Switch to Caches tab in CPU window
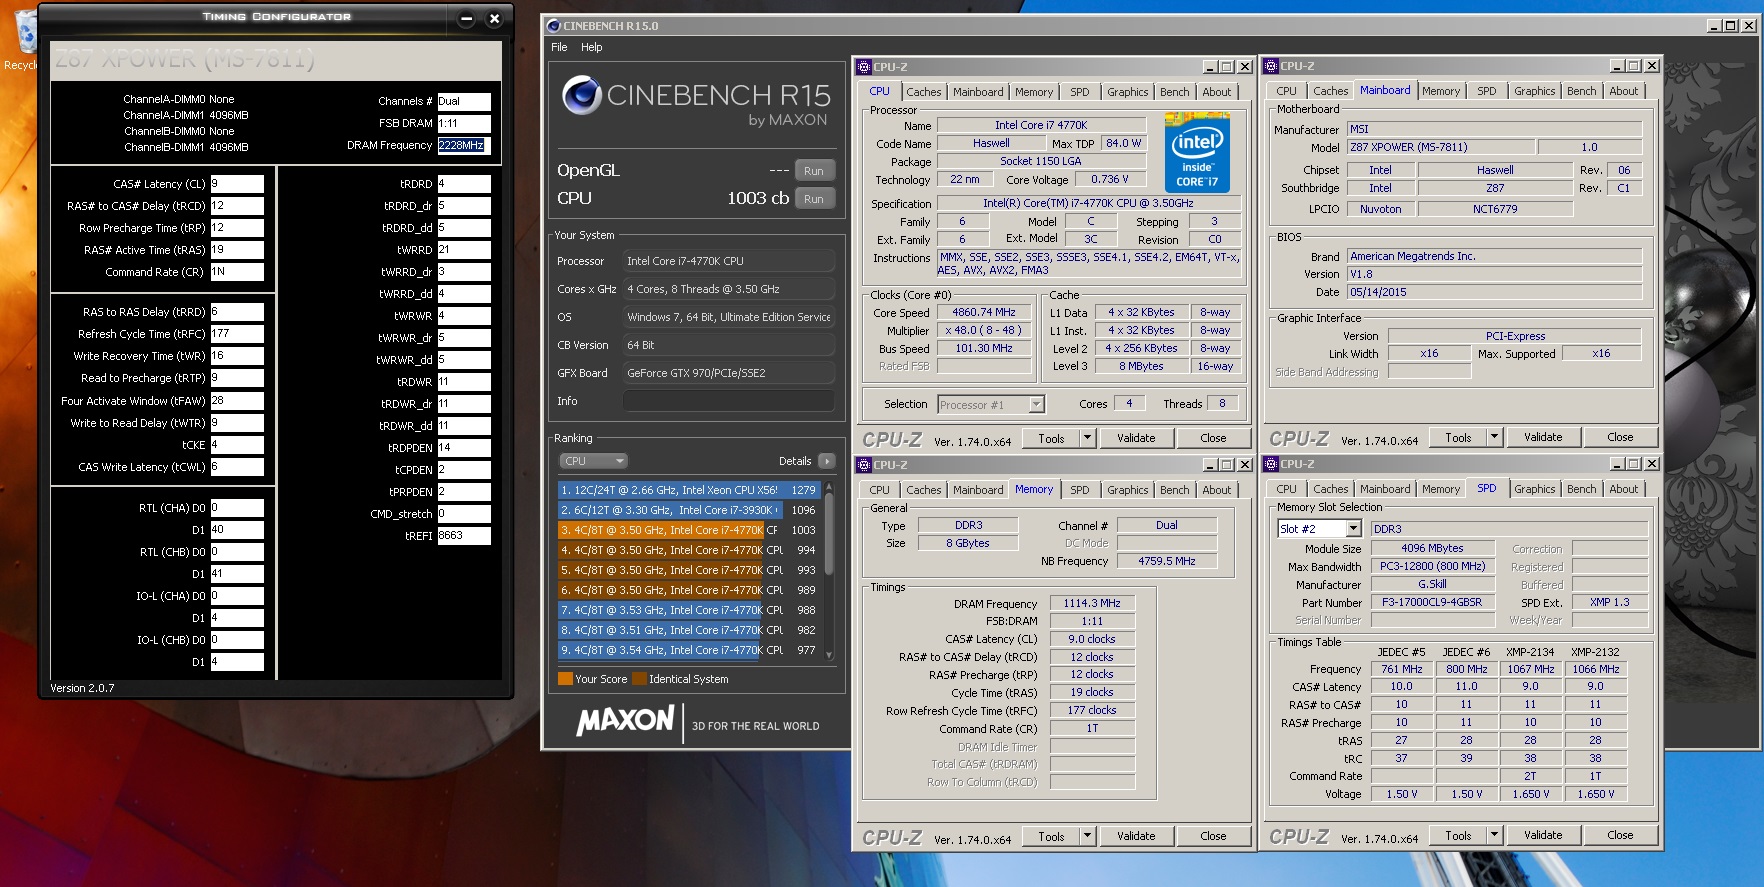The image size is (1764, 887). (923, 92)
